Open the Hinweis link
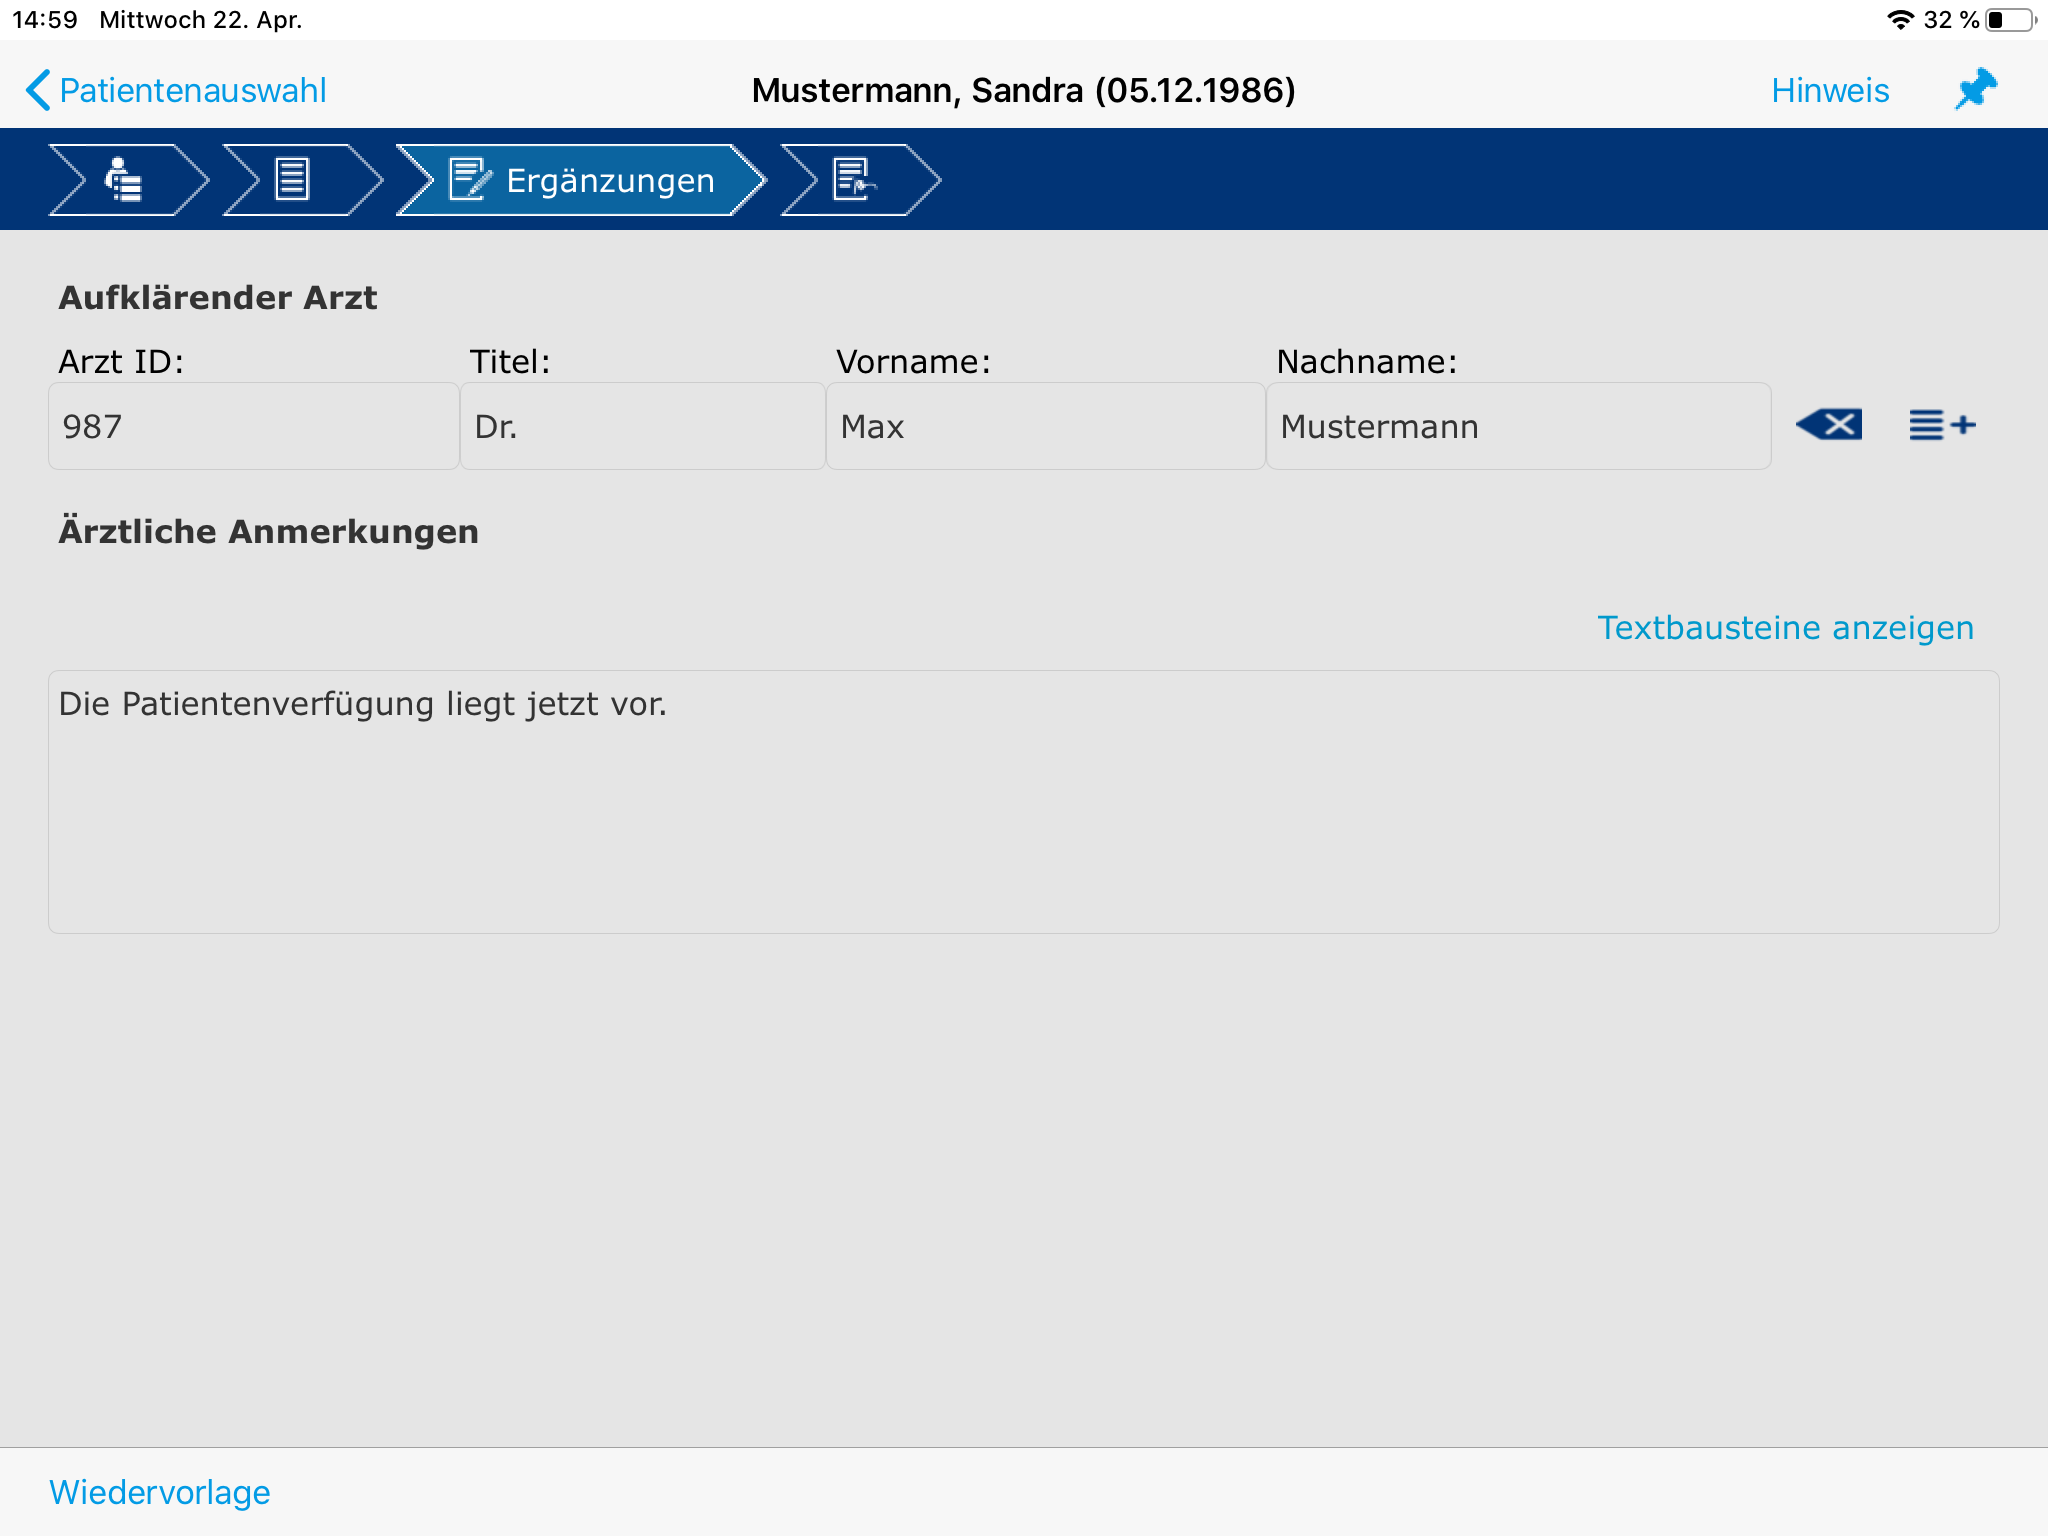The height and width of the screenshot is (1536, 2048). [x=1829, y=90]
